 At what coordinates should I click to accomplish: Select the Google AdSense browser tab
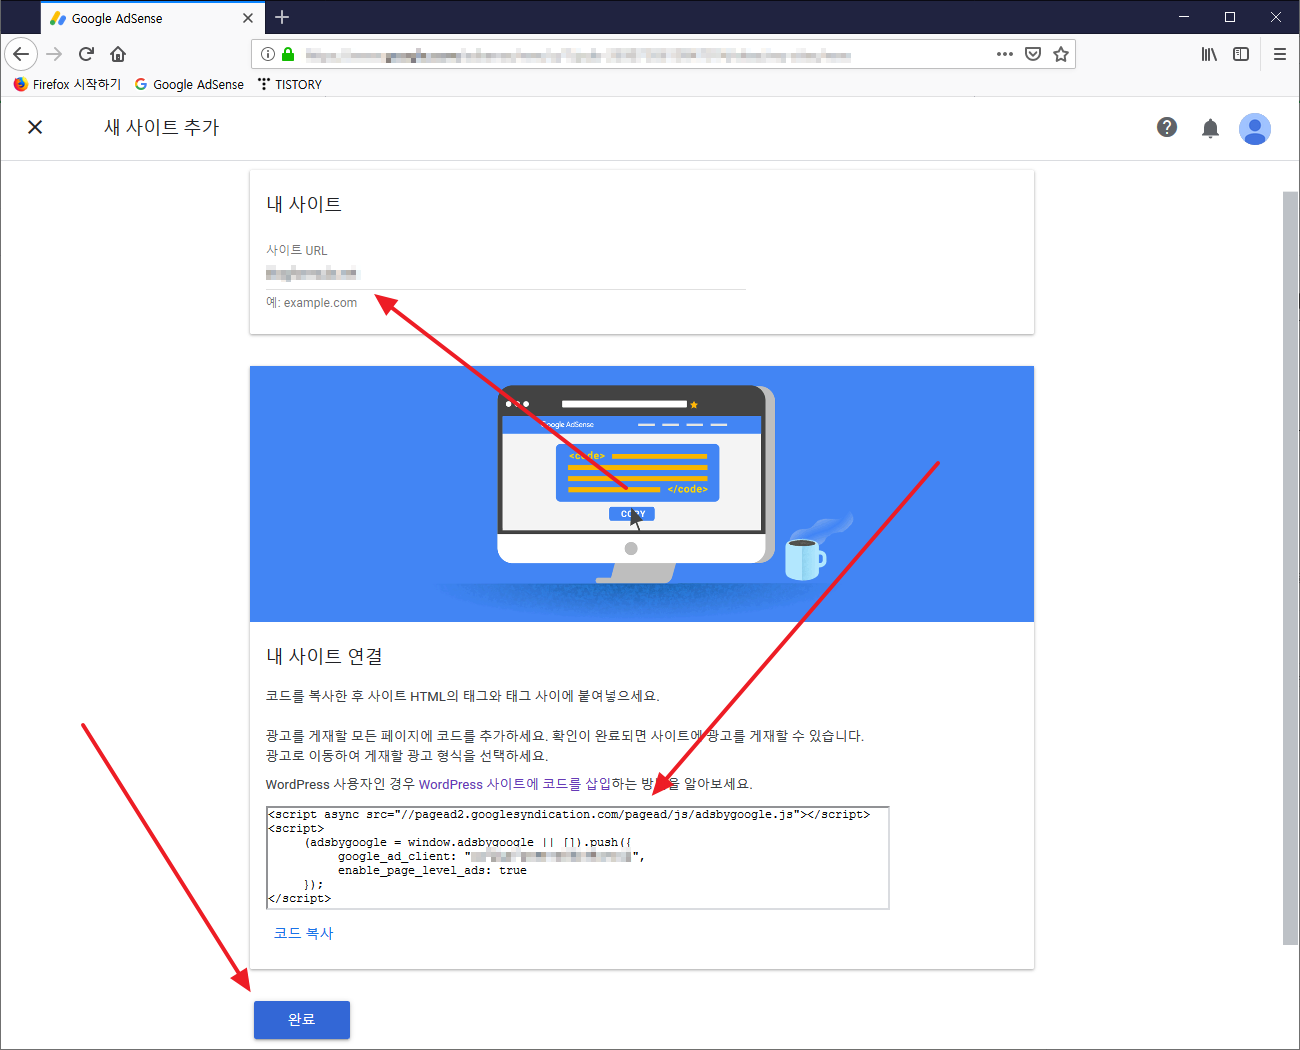pyautogui.click(x=152, y=18)
